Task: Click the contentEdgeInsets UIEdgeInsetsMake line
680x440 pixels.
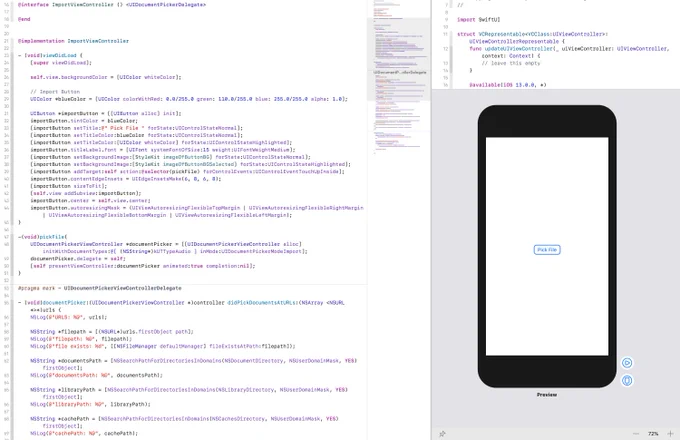Action: pyautogui.click(x=125, y=179)
